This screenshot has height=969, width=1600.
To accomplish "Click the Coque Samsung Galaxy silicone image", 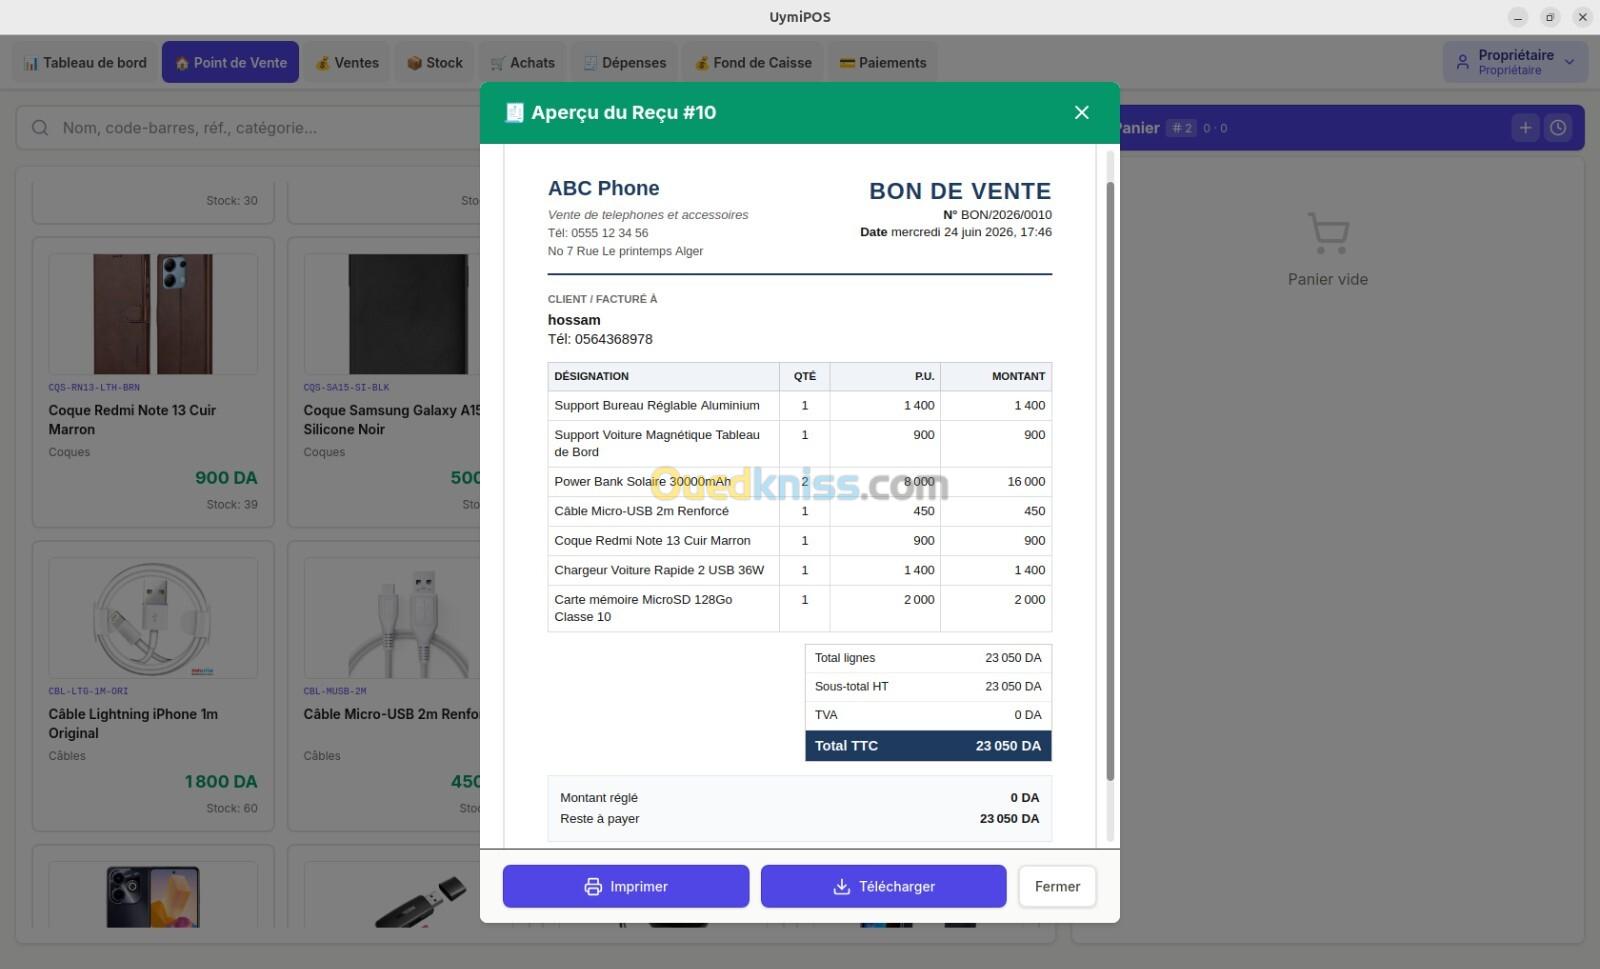I will (x=408, y=314).
